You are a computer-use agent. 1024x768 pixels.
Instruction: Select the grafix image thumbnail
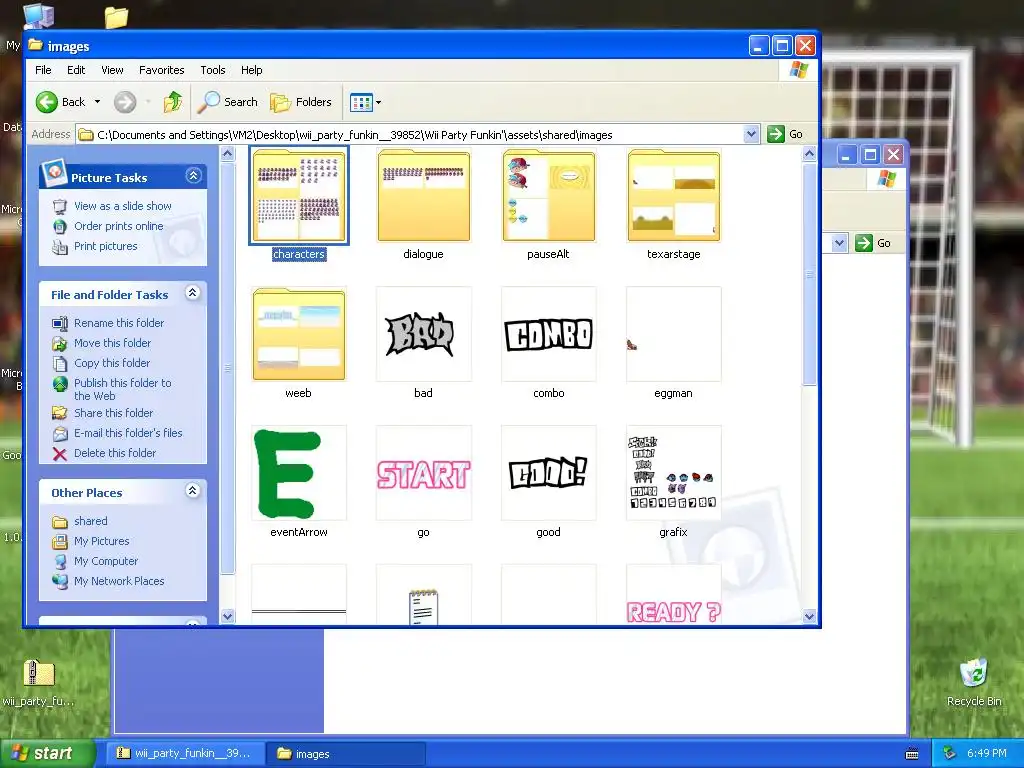pyautogui.click(x=673, y=473)
